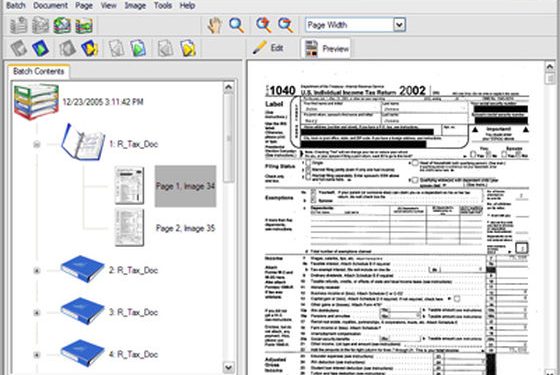The image size is (560, 375).
Task: Click the zoom out magnifier icon
Action: (285, 25)
